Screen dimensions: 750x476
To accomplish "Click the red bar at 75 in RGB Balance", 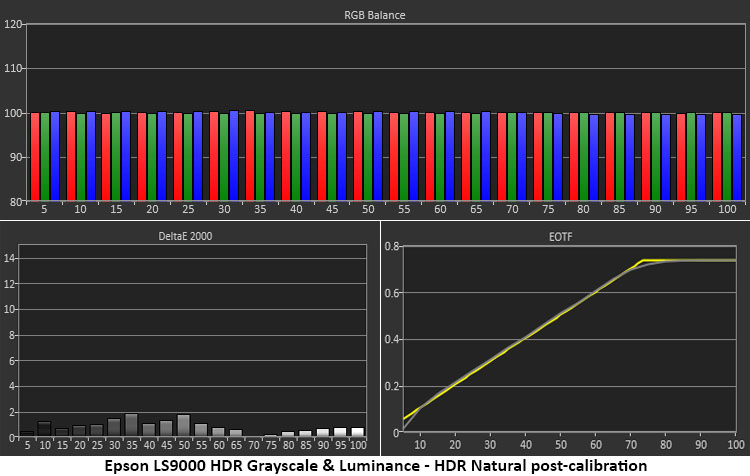I will point(535,157).
